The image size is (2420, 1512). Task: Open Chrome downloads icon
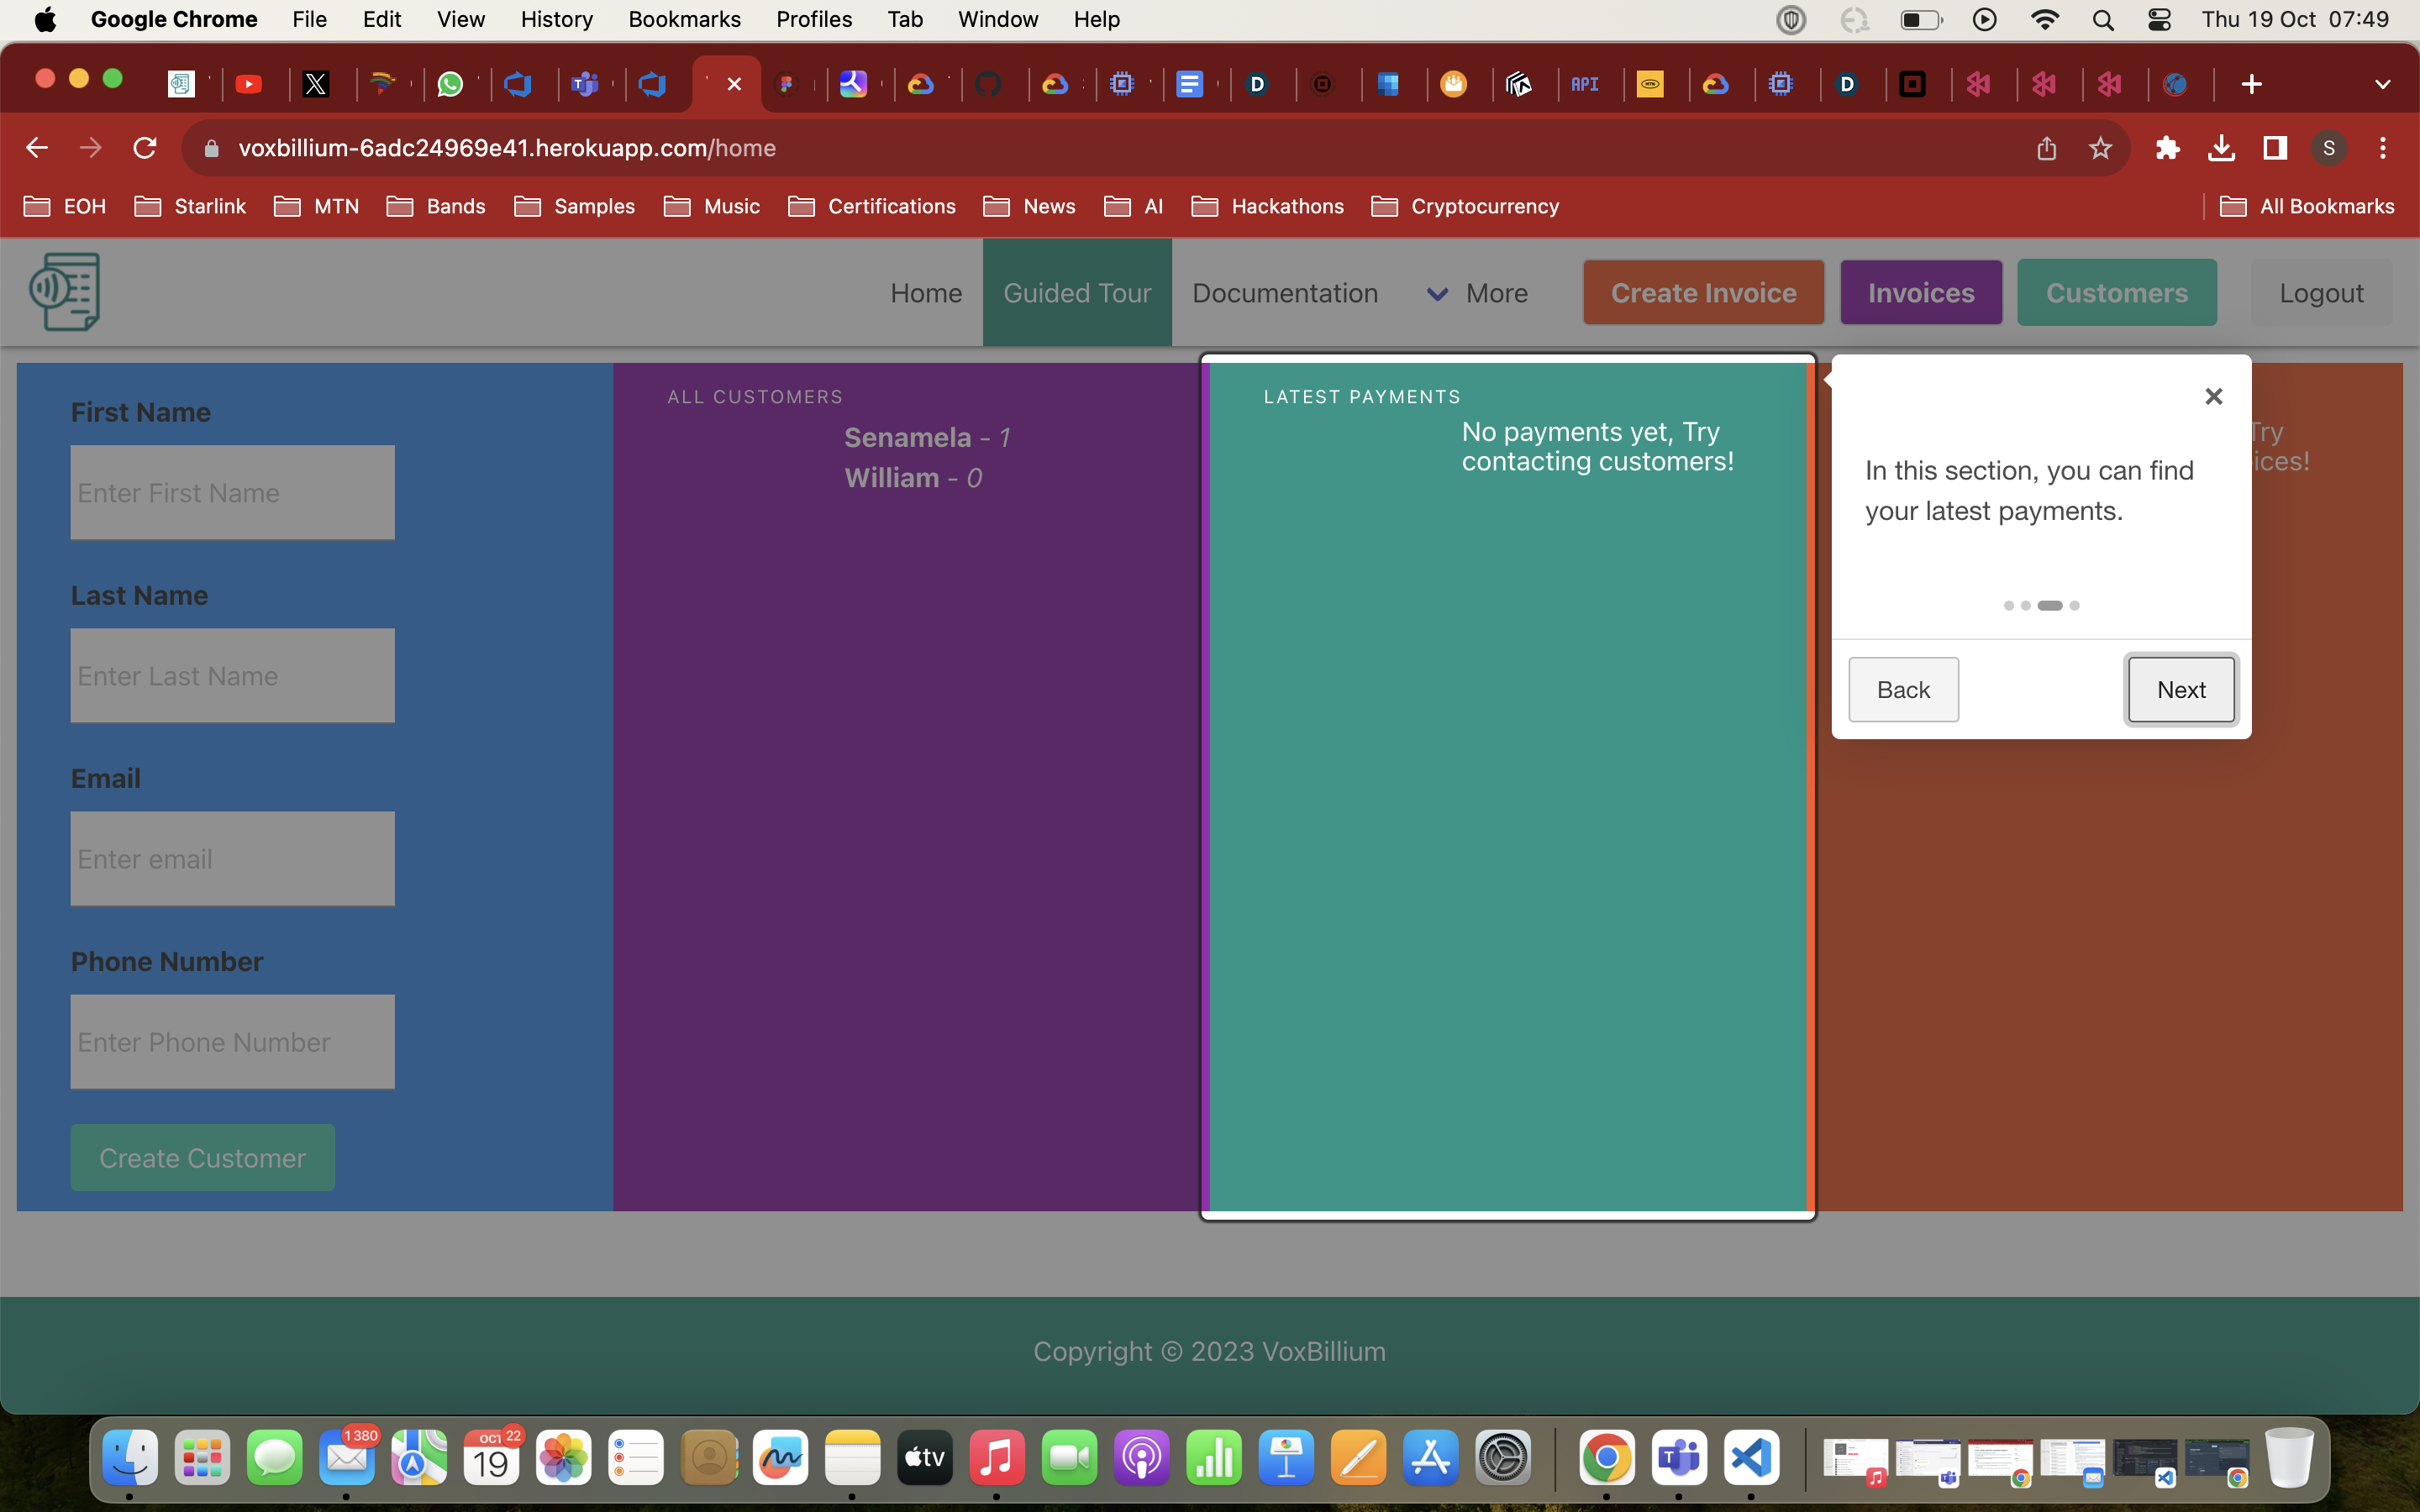click(2221, 148)
